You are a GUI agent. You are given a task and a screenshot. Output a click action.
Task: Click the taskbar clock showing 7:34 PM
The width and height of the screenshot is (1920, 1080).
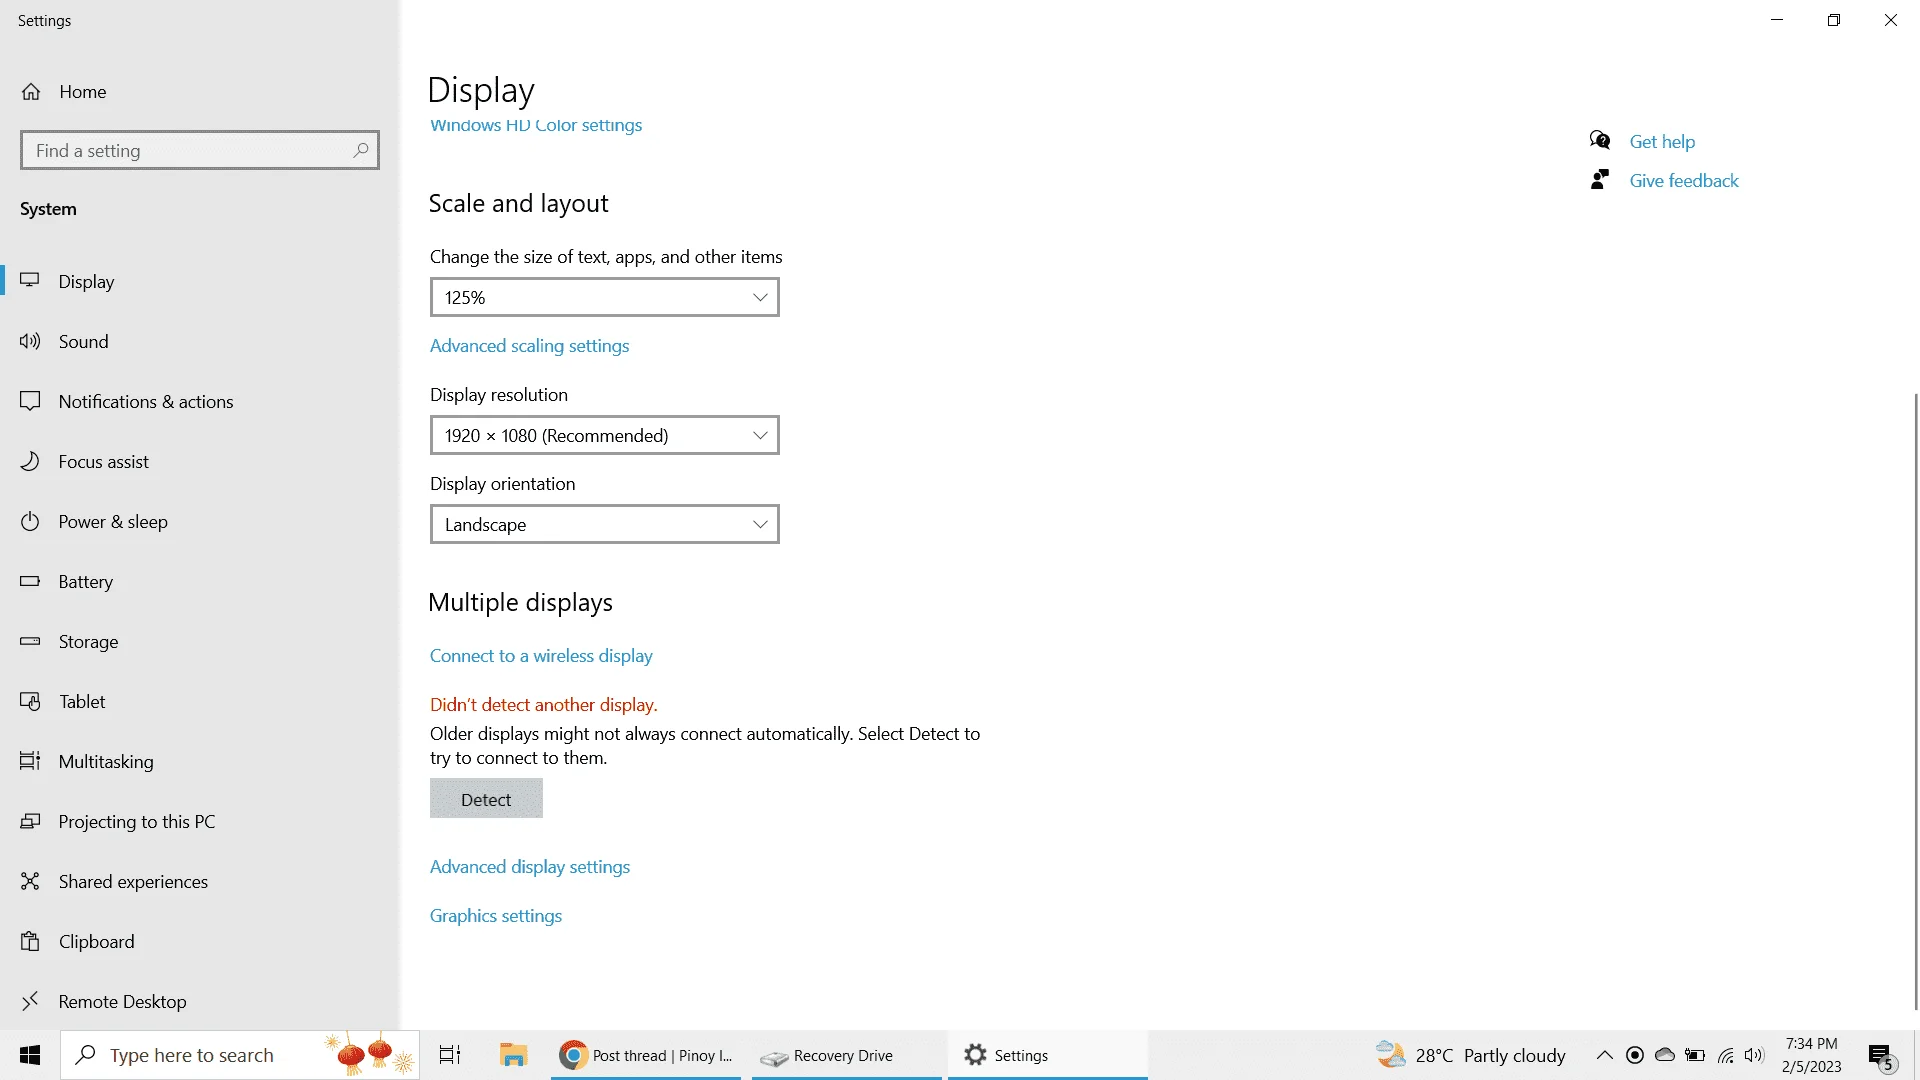1811,1055
